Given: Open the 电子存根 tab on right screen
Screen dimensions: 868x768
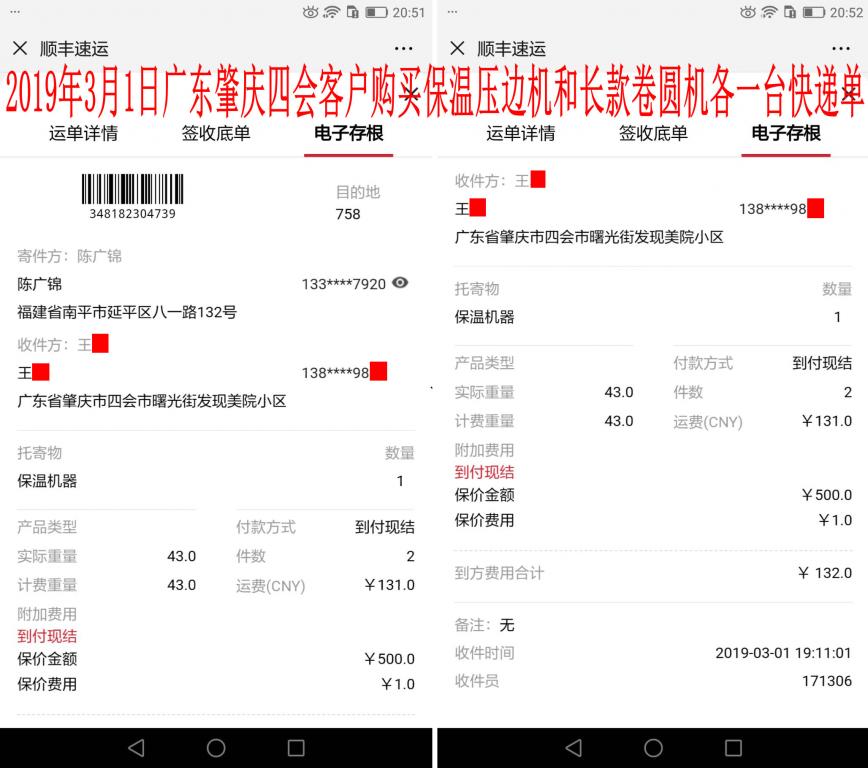Looking at the screenshot, I should coord(784,132).
